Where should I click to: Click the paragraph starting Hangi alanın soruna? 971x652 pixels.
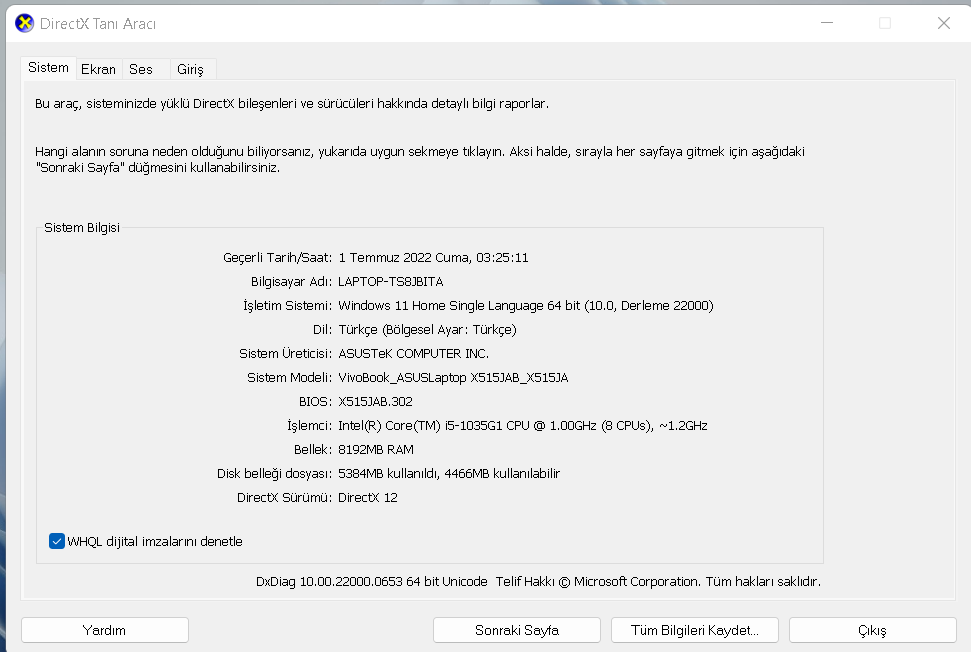(x=420, y=160)
